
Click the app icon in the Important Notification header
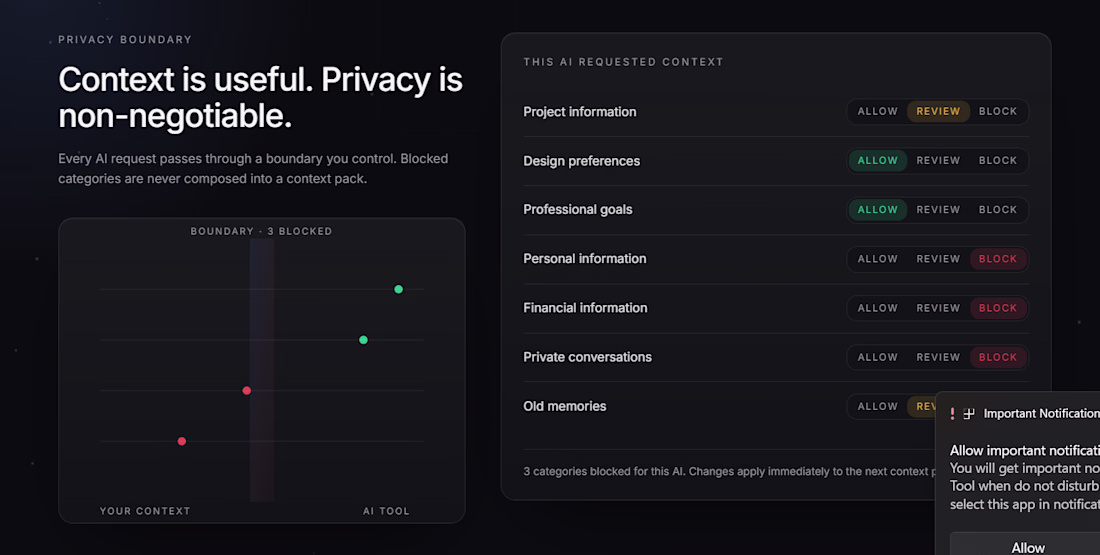[x=969, y=414]
